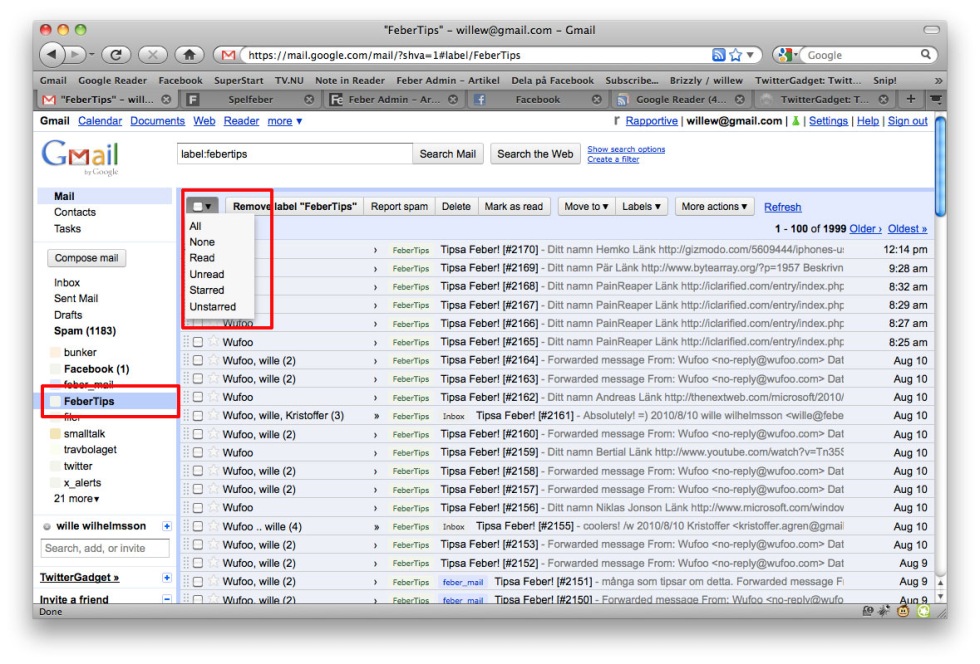Click the smalltalk label color swatch

[x=55, y=434]
